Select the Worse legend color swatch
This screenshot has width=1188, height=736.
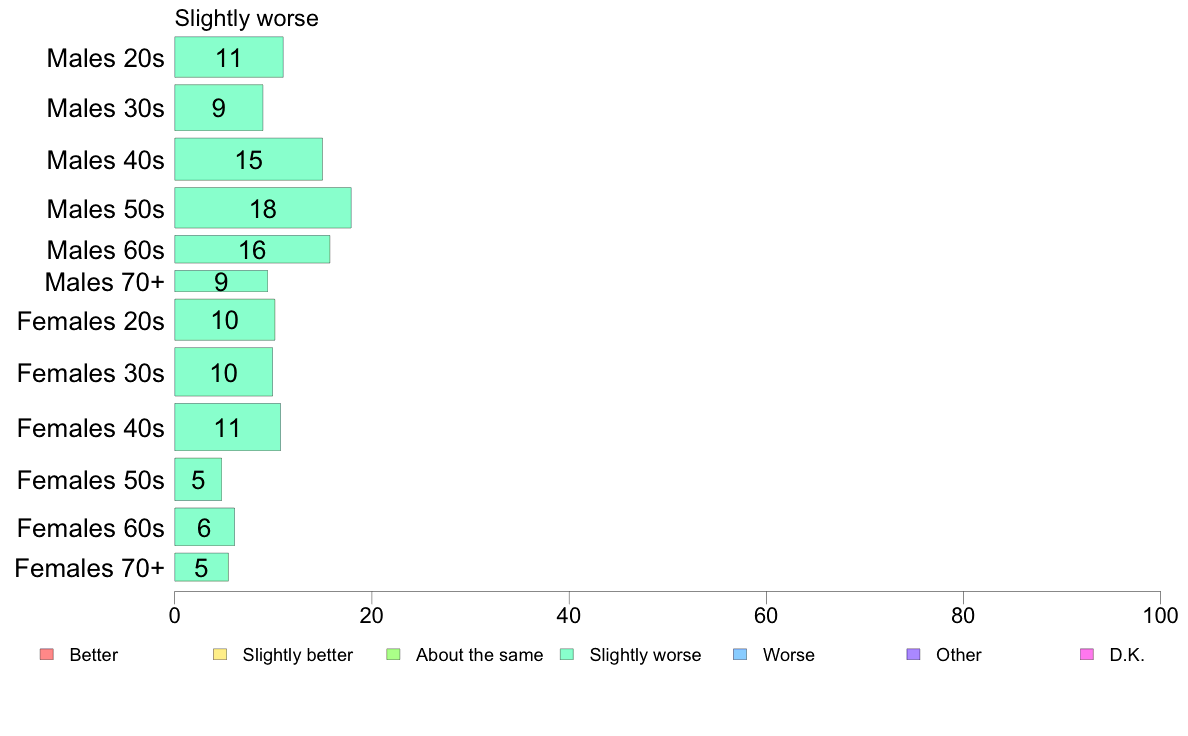[x=740, y=655]
